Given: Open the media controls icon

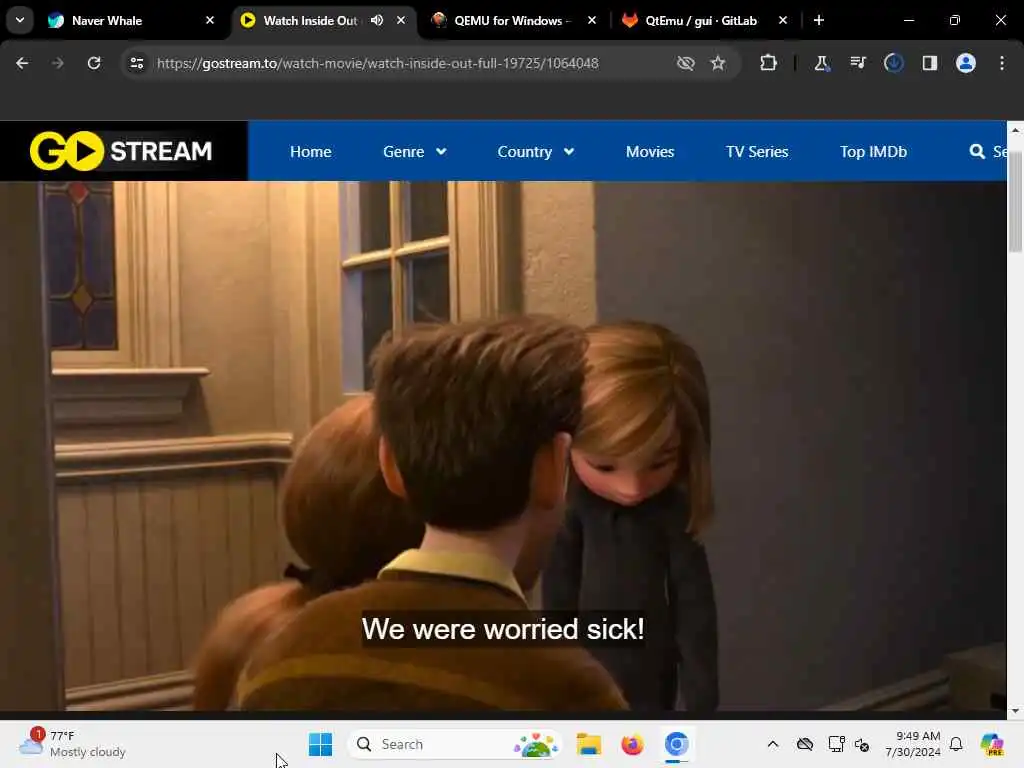Looking at the screenshot, I should click(857, 63).
